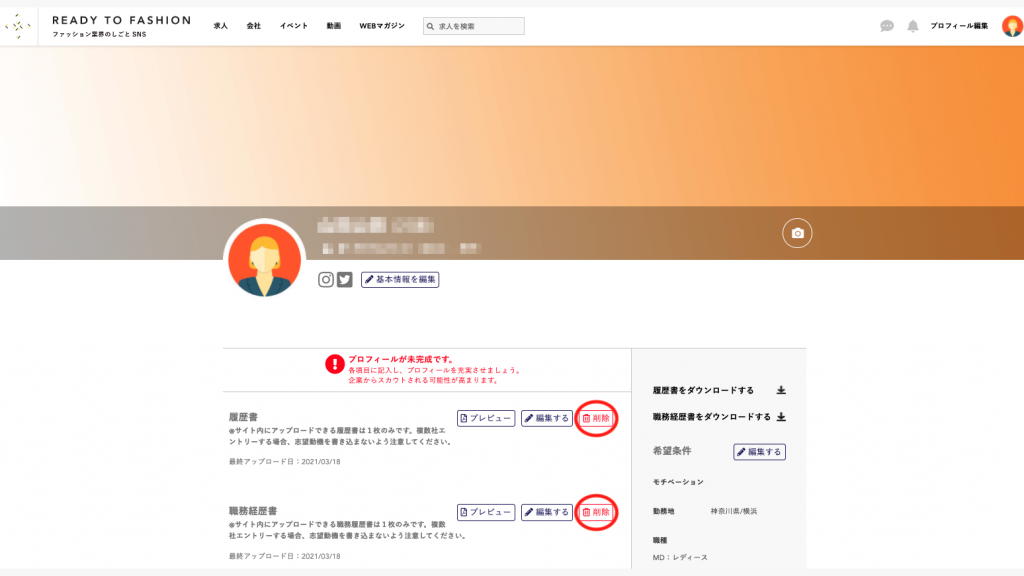Download the 職務経歴書 via the download icon
The height and width of the screenshot is (576, 1024).
click(781, 417)
